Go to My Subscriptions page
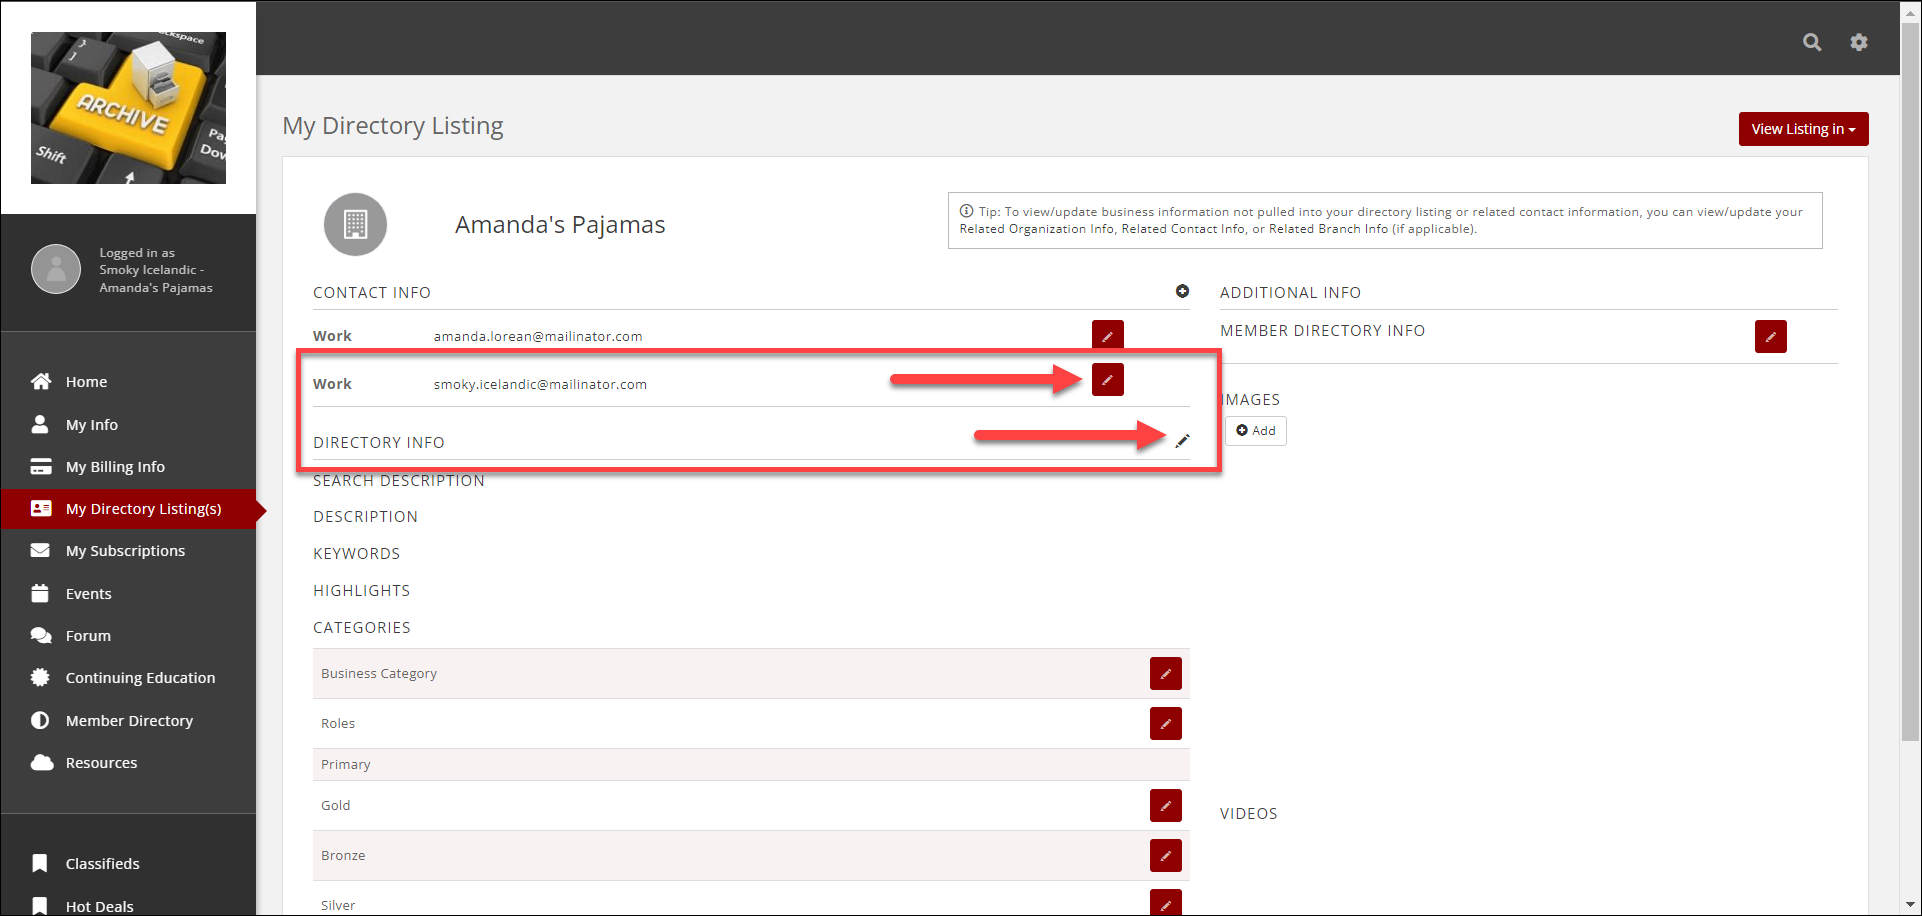Viewport: 1922px width, 916px height. [125, 551]
